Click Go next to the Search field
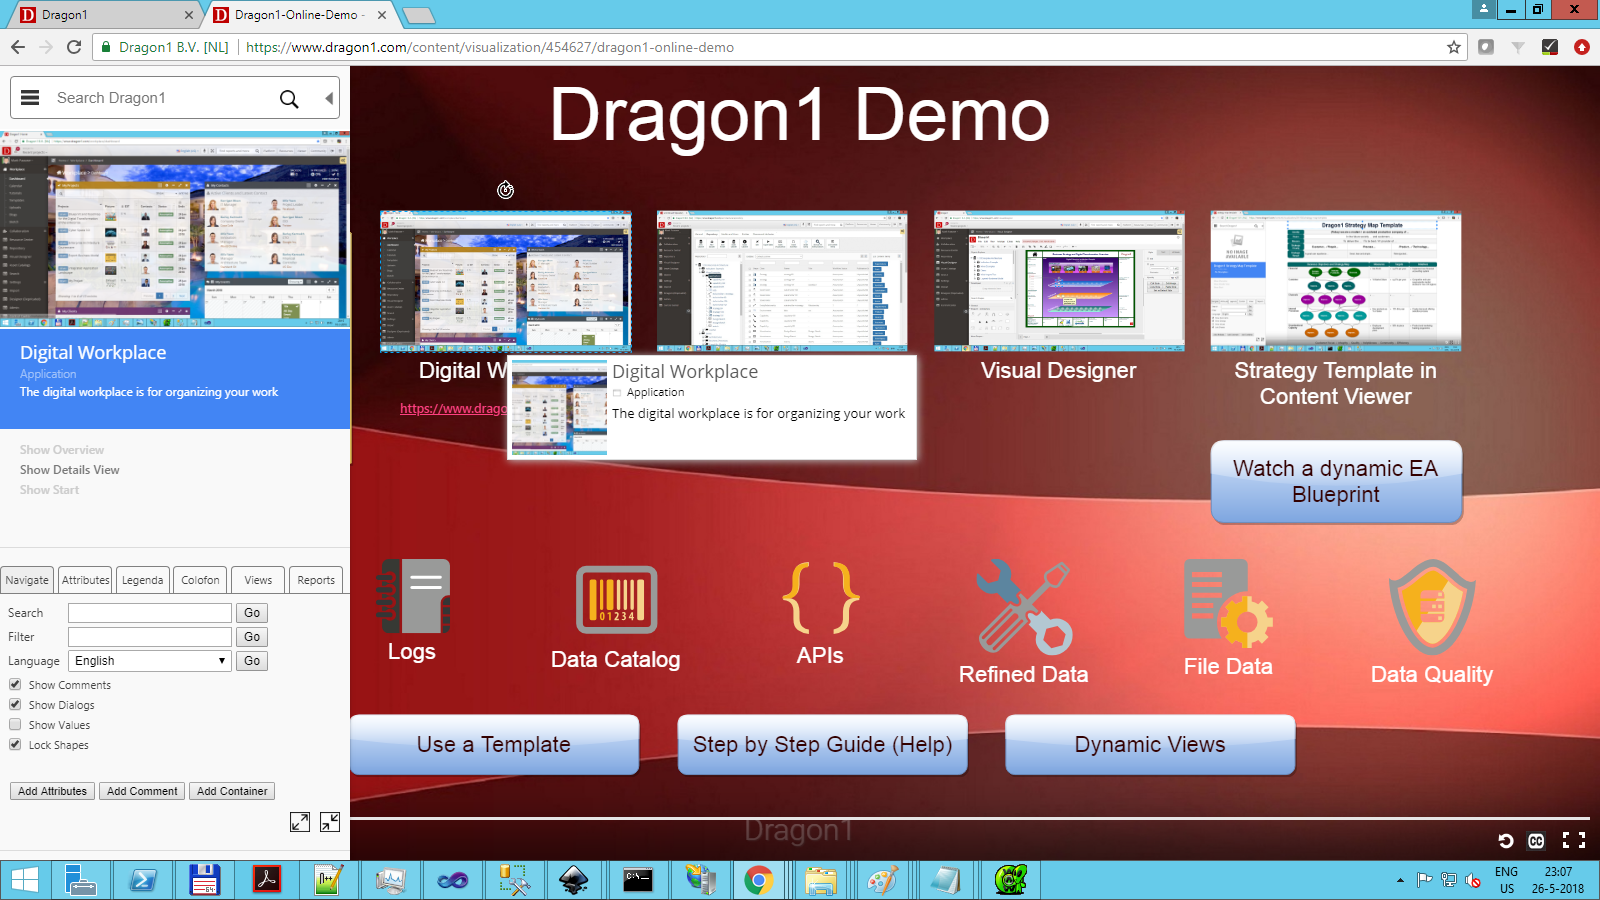The image size is (1600, 900). [252, 613]
